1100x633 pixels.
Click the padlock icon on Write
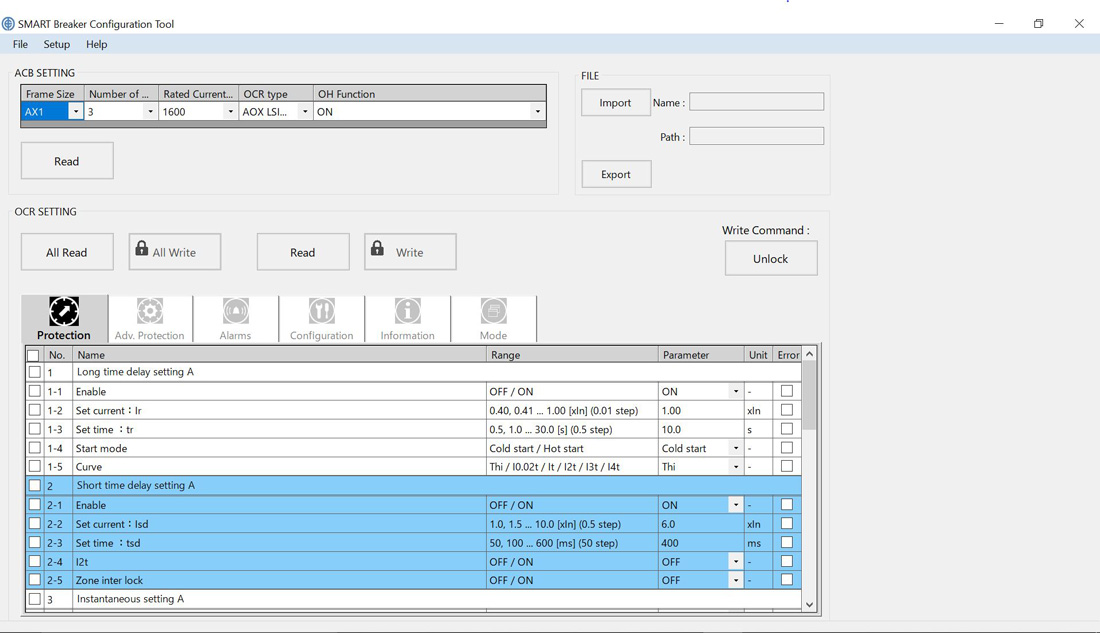[377, 248]
